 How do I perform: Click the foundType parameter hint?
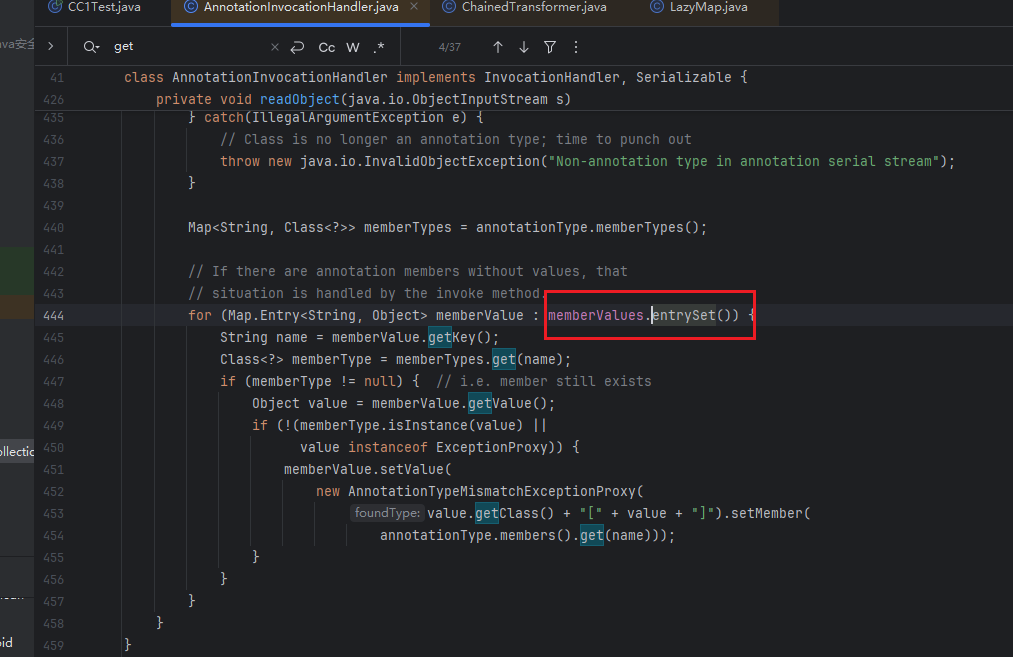(387, 513)
